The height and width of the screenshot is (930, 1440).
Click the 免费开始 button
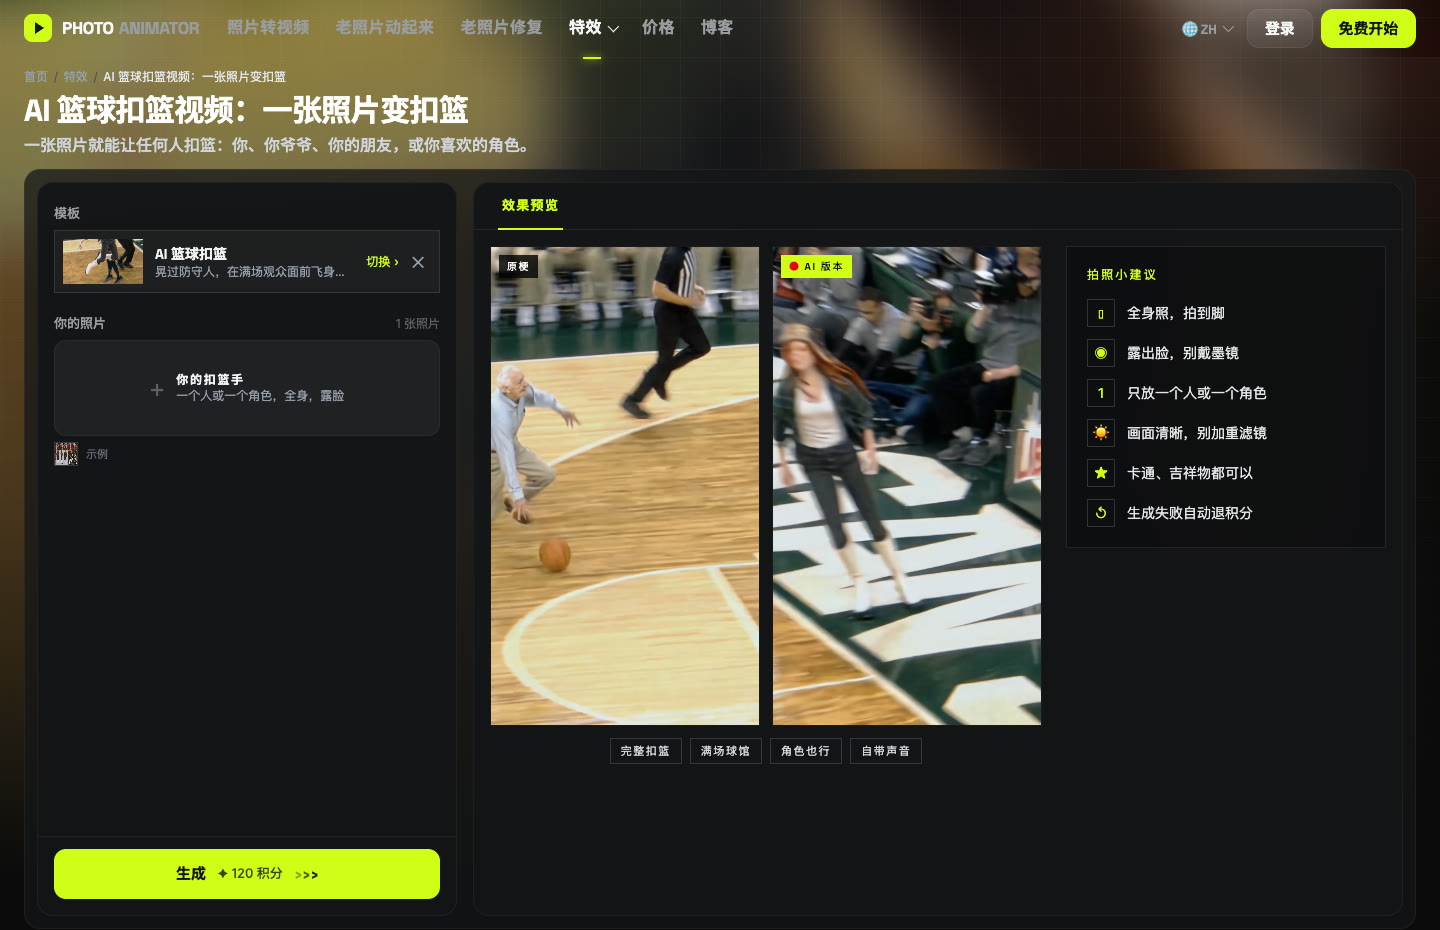pos(1368,29)
